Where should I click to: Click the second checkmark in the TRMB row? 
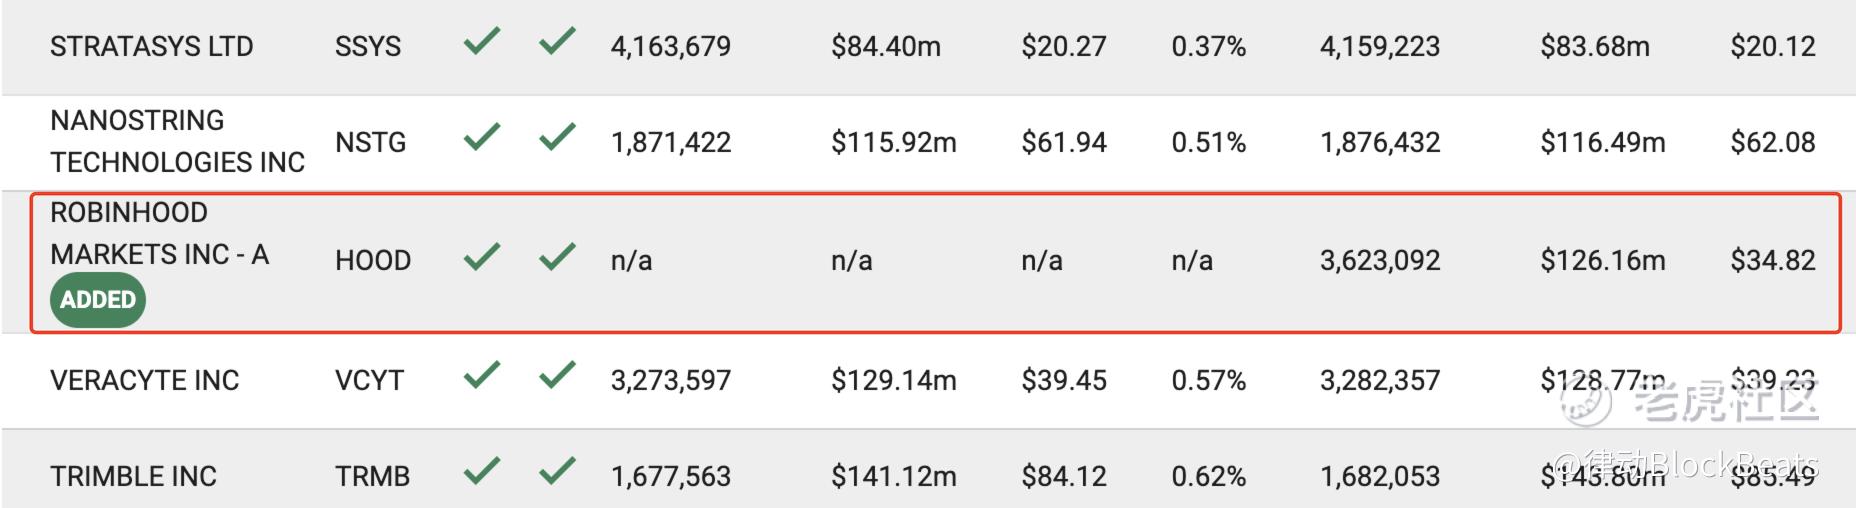[x=557, y=471]
